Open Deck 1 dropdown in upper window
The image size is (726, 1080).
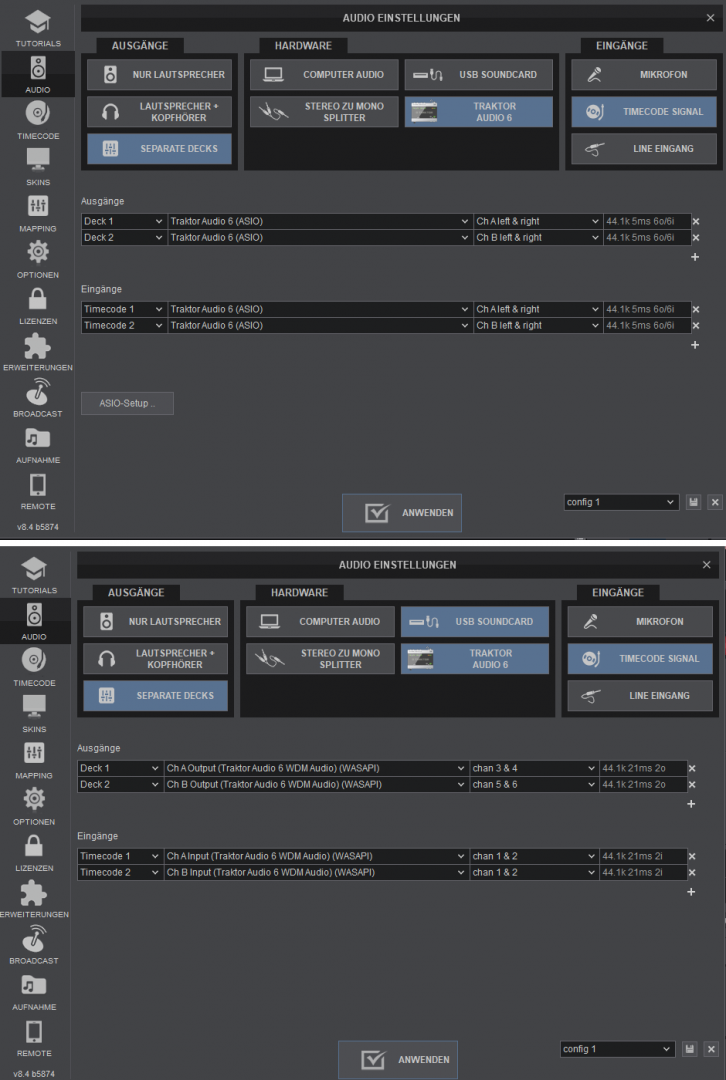tap(124, 221)
